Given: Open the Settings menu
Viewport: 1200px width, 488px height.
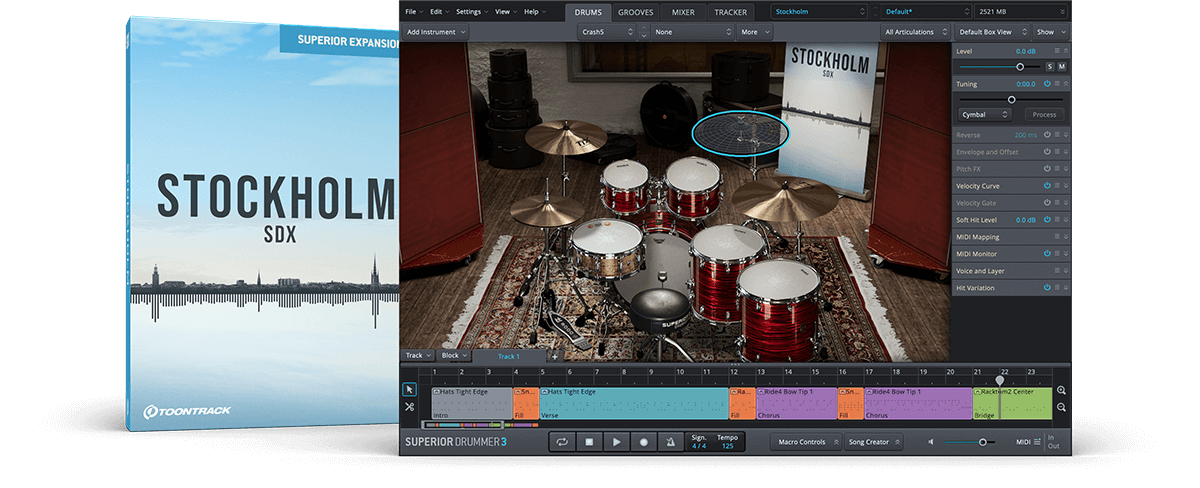Looking at the screenshot, I should (x=470, y=12).
